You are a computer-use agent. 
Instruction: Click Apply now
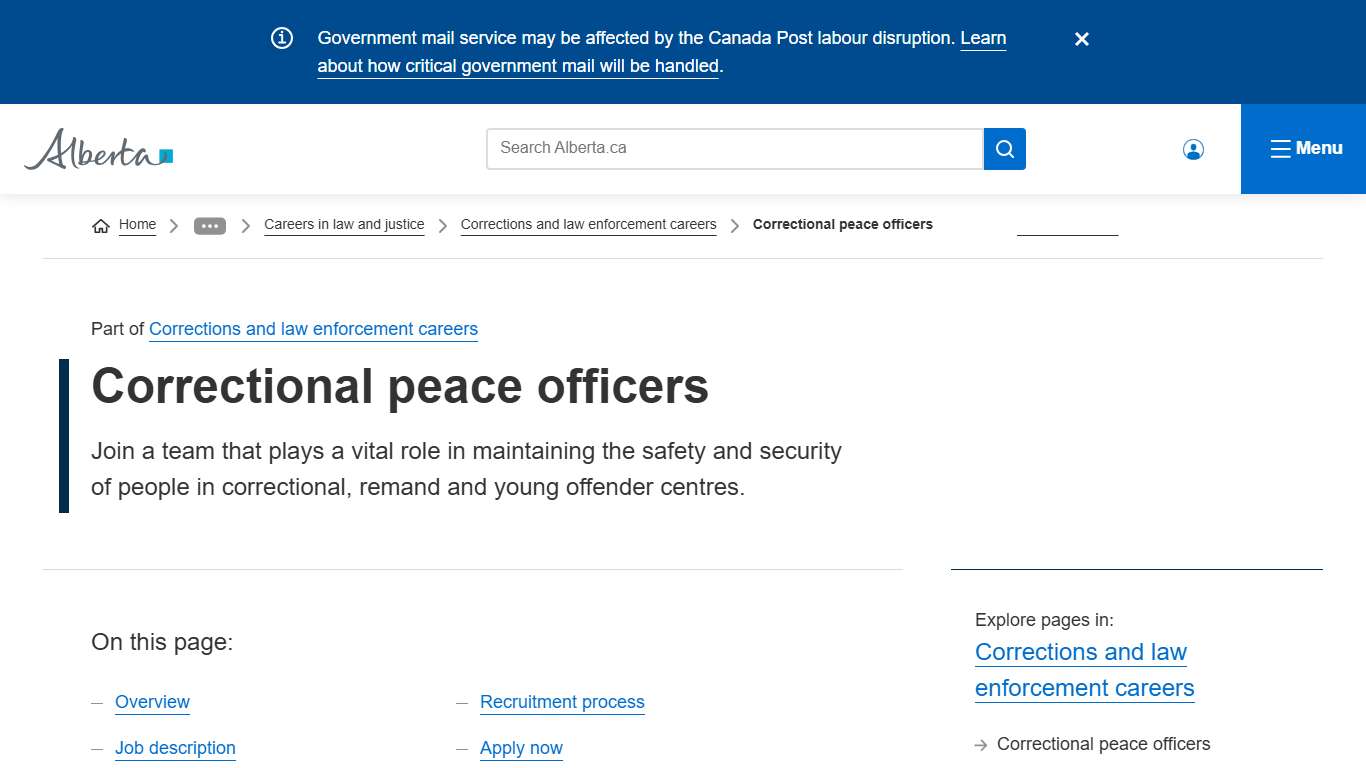pos(521,748)
